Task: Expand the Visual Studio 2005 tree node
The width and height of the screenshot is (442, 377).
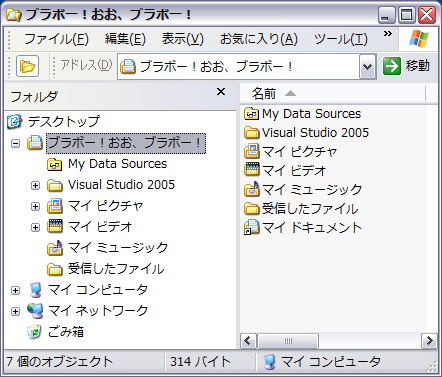Action: pos(35,185)
